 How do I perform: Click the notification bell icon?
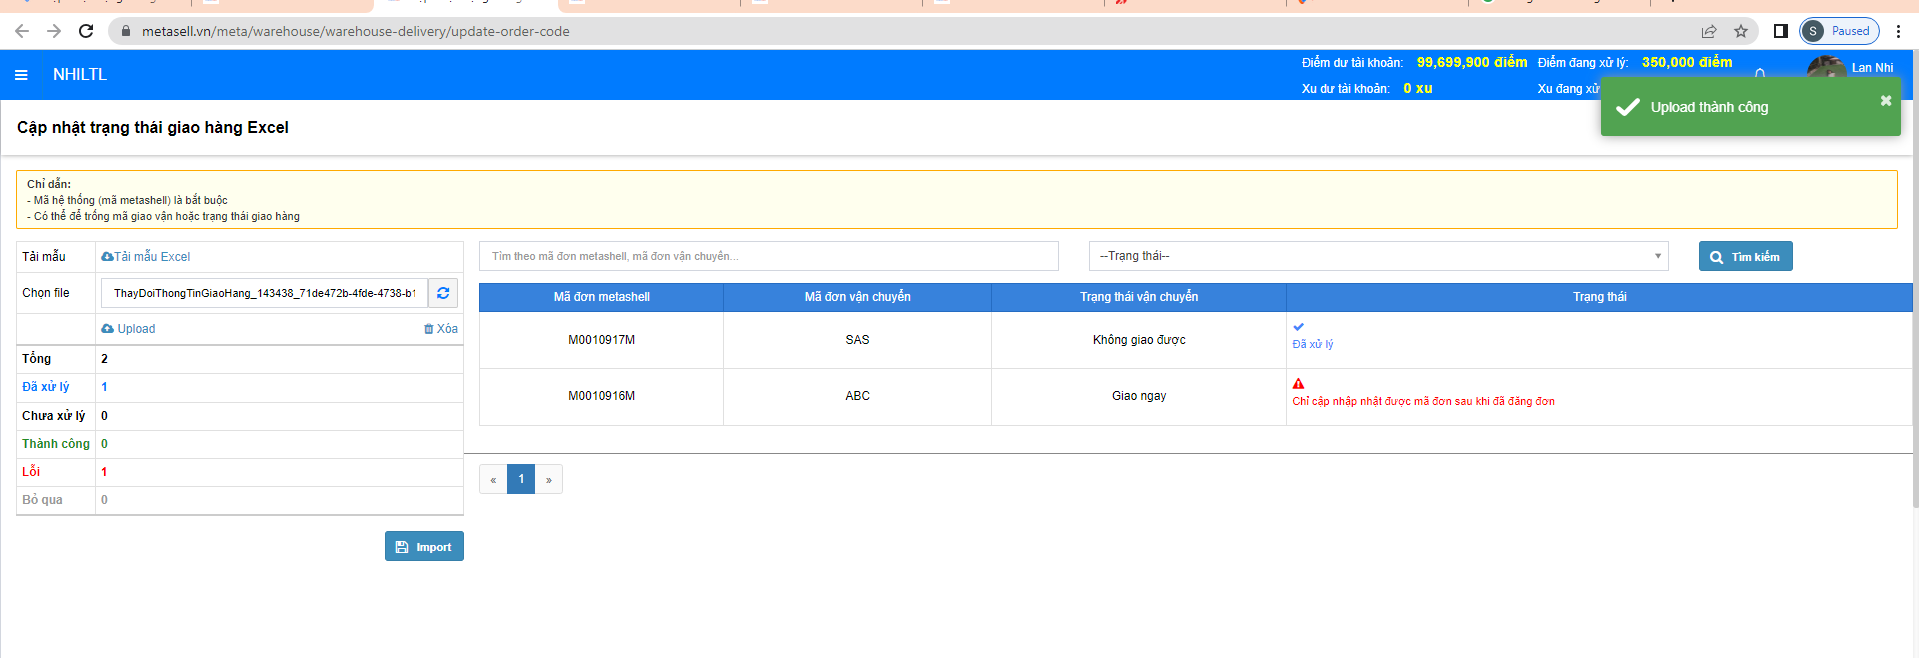1760,73
